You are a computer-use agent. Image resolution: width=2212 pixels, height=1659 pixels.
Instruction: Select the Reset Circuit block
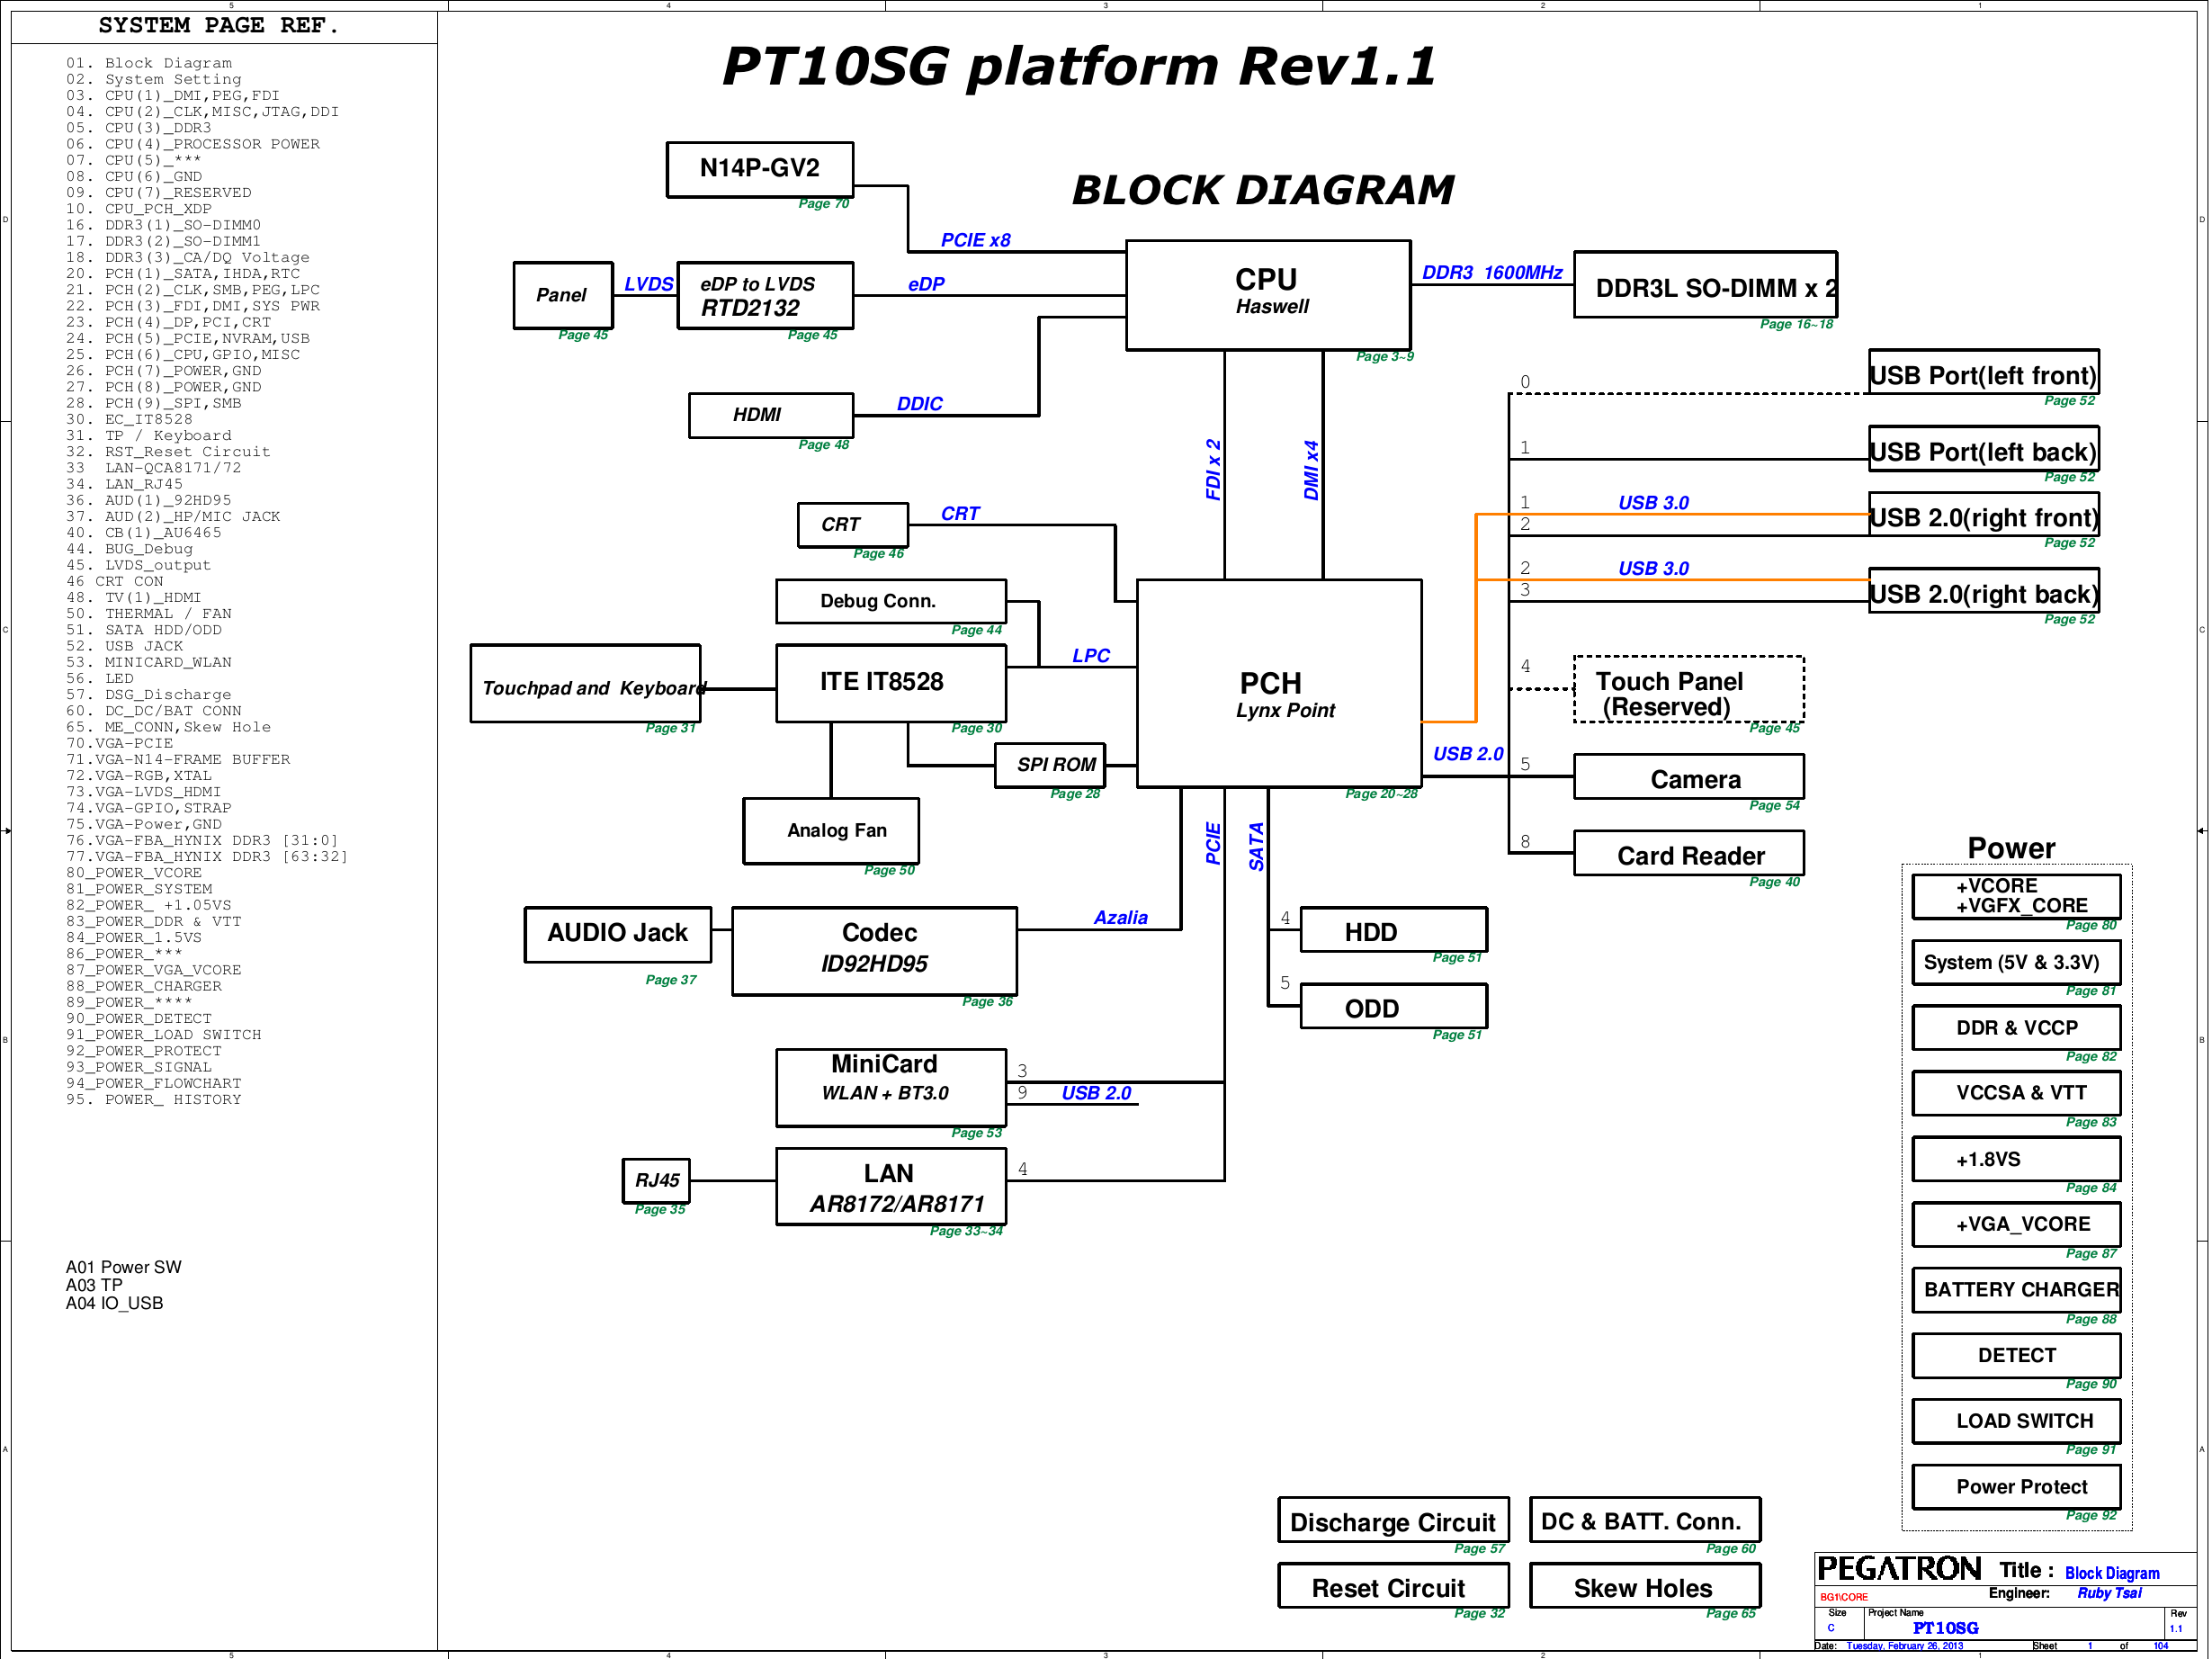[1394, 1586]
